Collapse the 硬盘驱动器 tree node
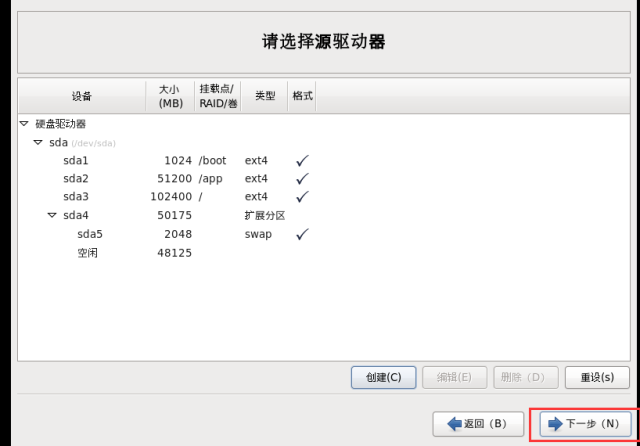The width and height of the screenshot is (640, 446). (x=24, y=124)
